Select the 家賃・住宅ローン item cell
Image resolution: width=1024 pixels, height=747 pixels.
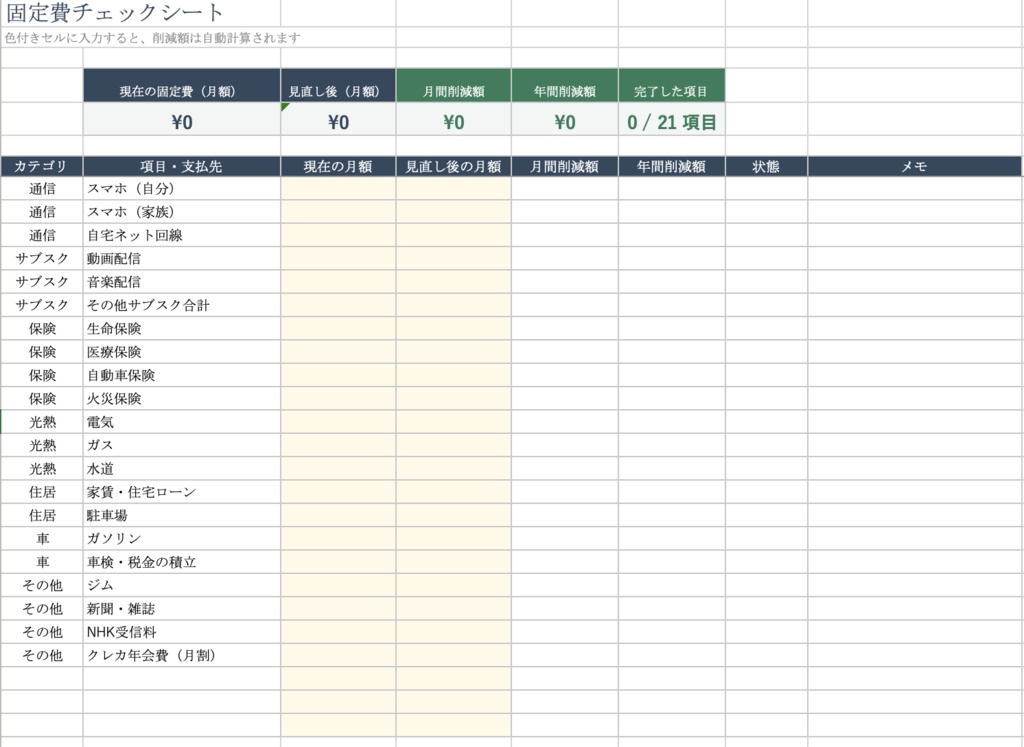coord(182,492)
